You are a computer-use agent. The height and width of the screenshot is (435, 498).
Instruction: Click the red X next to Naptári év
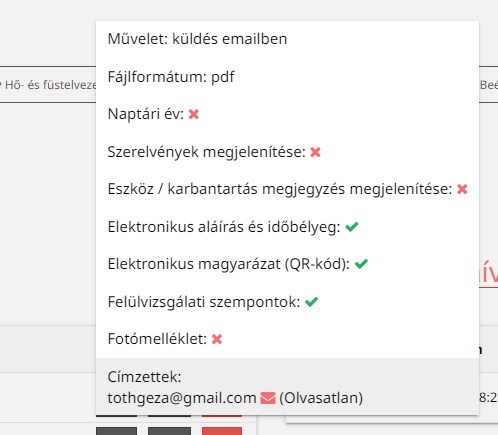(x=194, y=114)
